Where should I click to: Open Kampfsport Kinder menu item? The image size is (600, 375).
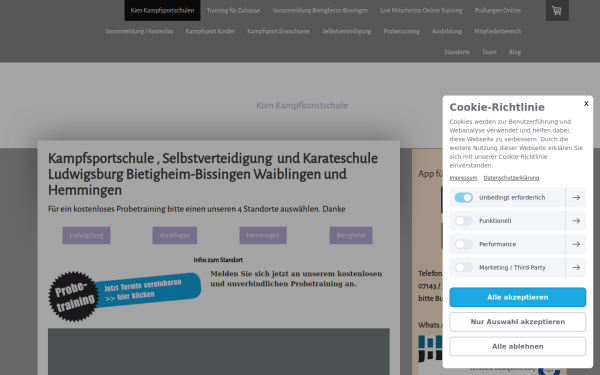(210, 31)
